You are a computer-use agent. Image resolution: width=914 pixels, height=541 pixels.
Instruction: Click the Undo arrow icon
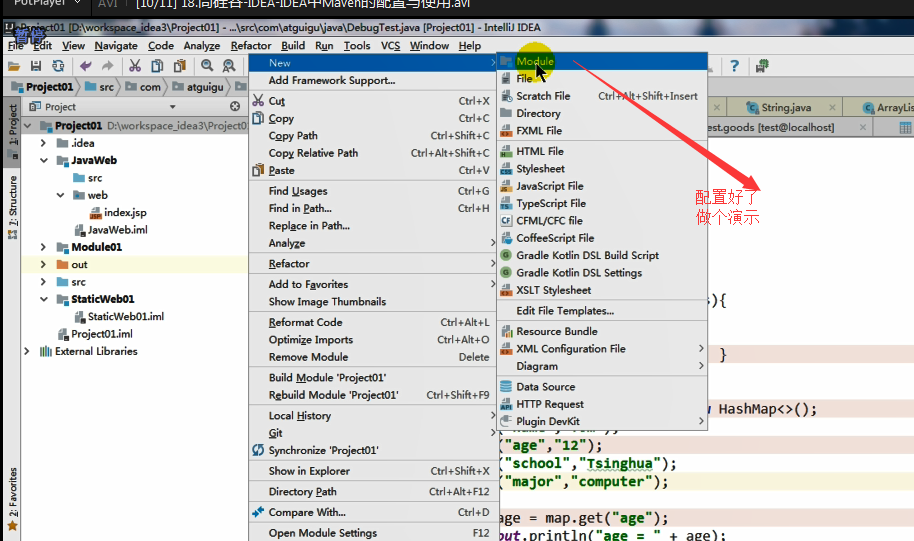pyautogui.click(x=86, y=66)
